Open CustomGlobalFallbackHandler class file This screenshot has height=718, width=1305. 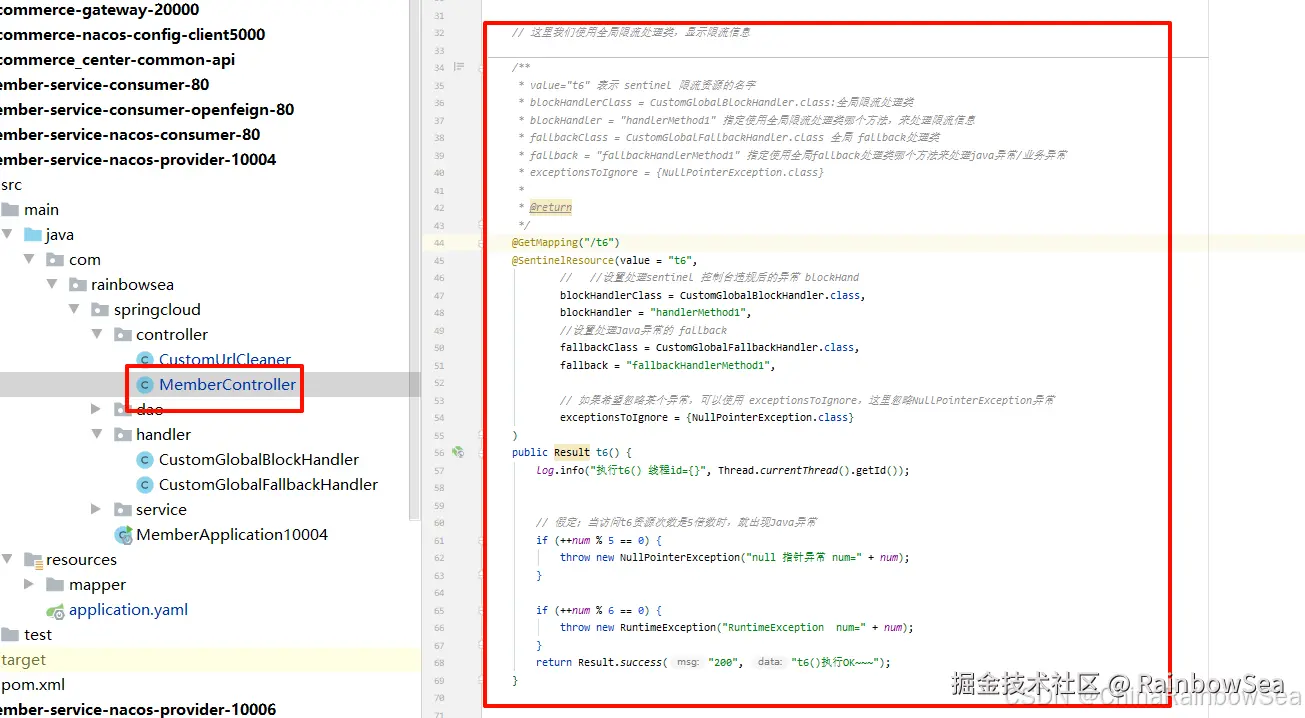tap(268, 485)
